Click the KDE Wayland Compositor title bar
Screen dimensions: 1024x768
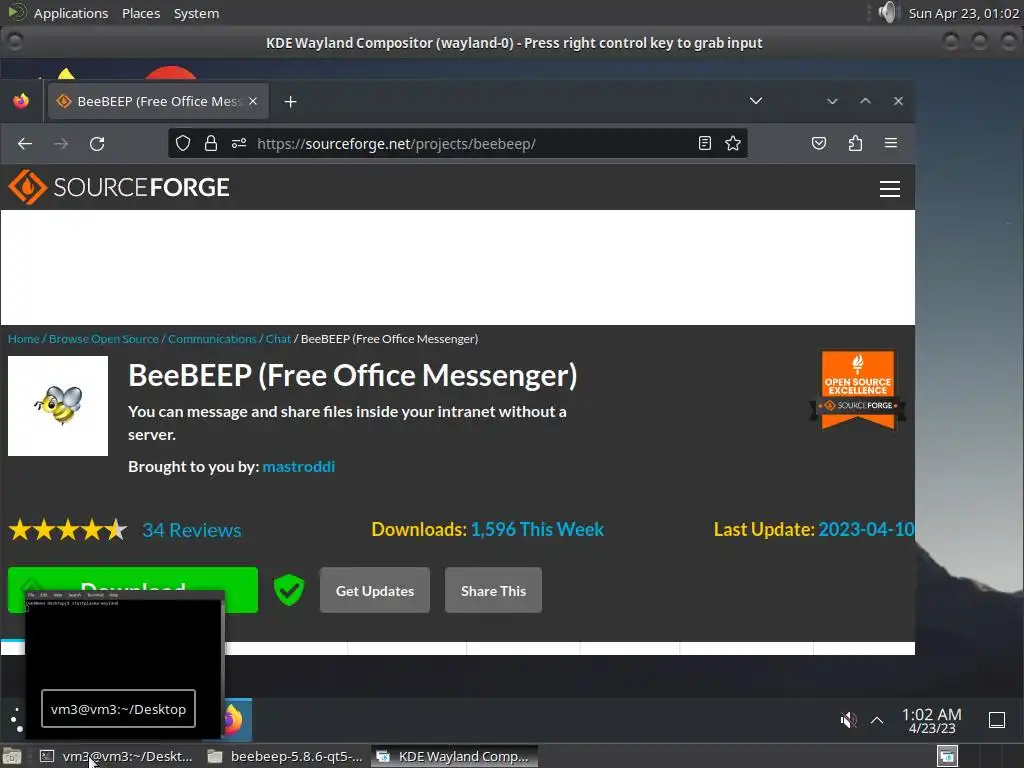pos(514,42)
